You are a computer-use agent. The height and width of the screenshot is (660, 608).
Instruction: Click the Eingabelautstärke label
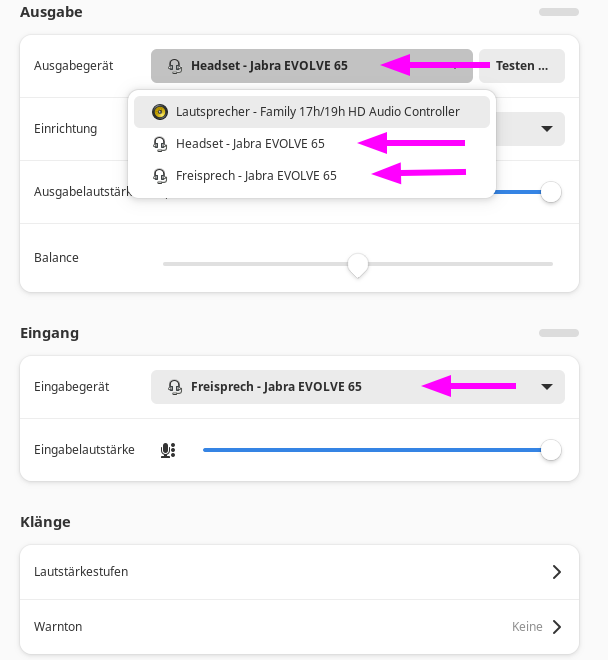click(84, 450)
